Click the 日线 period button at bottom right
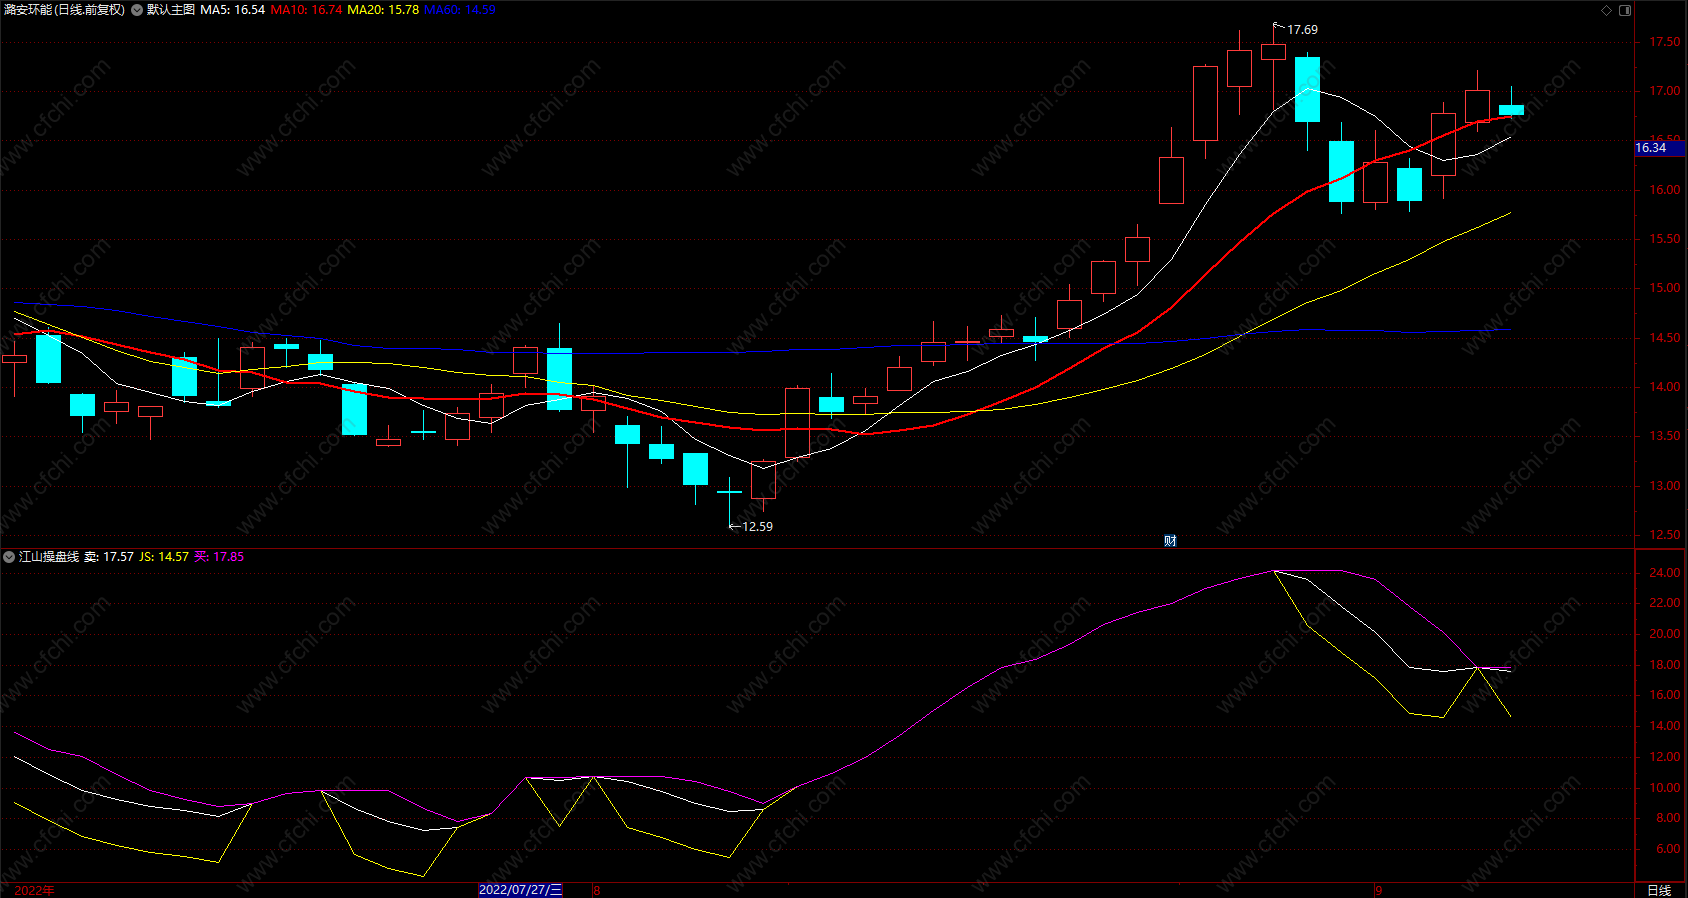The width and height of the screenshot is (1688, 898). tap(1659, 890)
